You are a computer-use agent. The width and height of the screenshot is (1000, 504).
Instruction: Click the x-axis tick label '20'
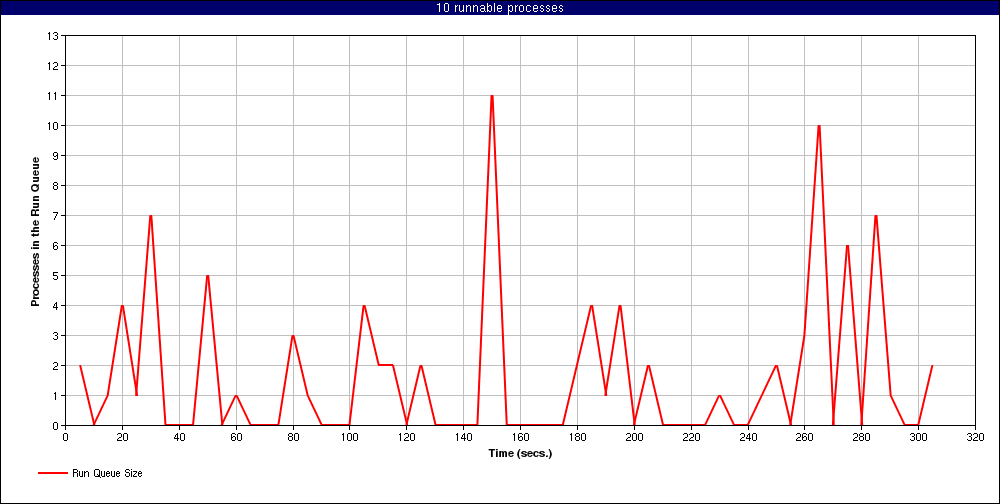point(122,438)
